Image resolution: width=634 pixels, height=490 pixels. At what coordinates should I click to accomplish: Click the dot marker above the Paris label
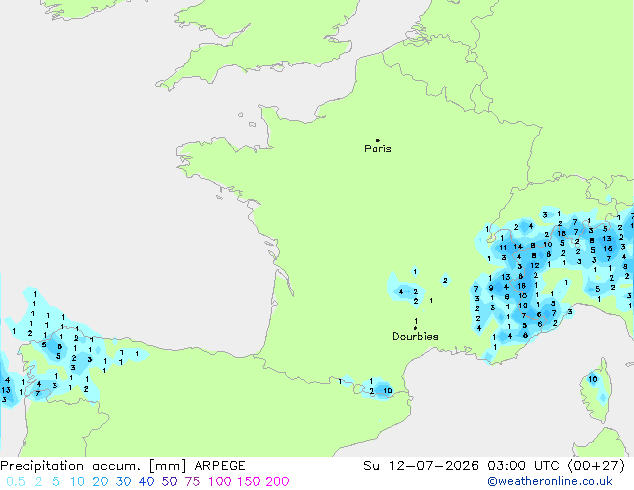(378, 140)
